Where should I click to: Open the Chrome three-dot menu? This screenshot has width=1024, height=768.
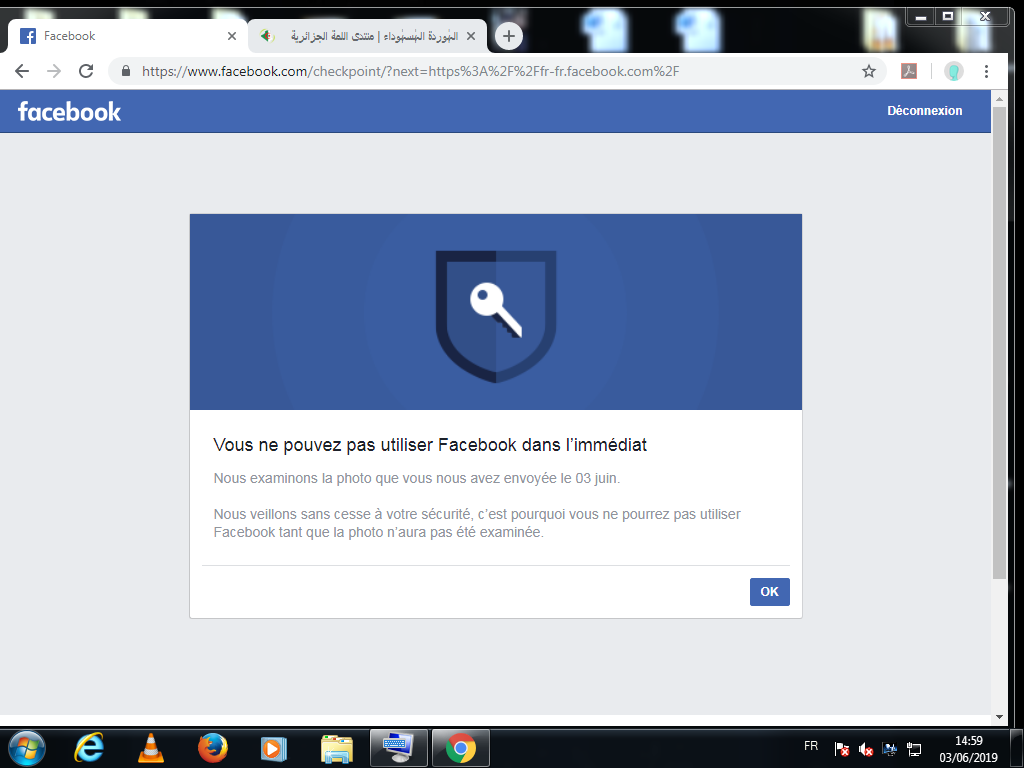(x=986, y=71)
